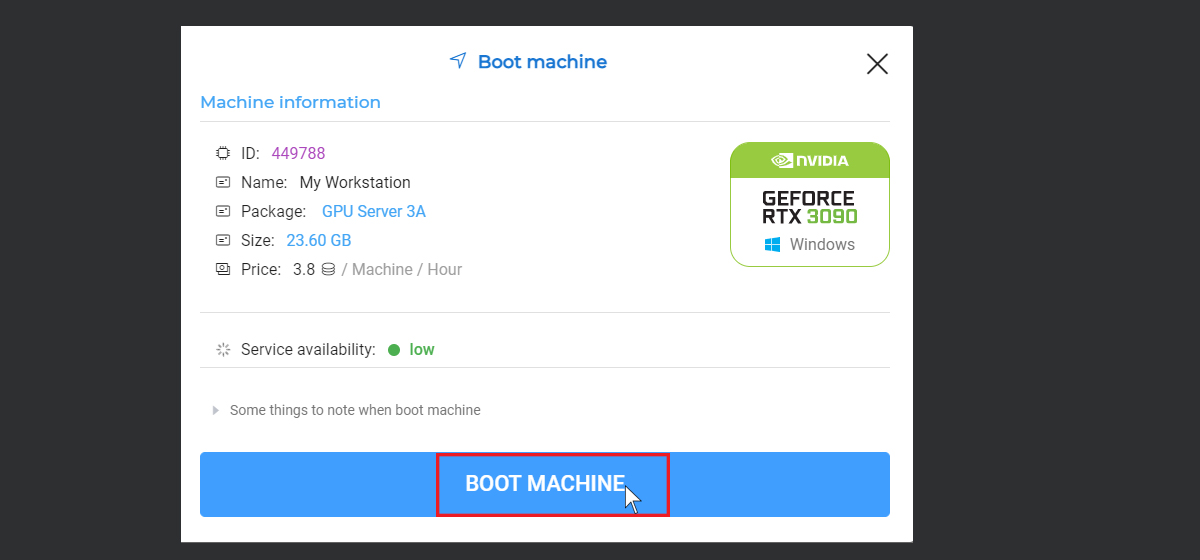Click the 'Boot machine' title text
The image size is (1200, 560).
click(x=542, y=62)
